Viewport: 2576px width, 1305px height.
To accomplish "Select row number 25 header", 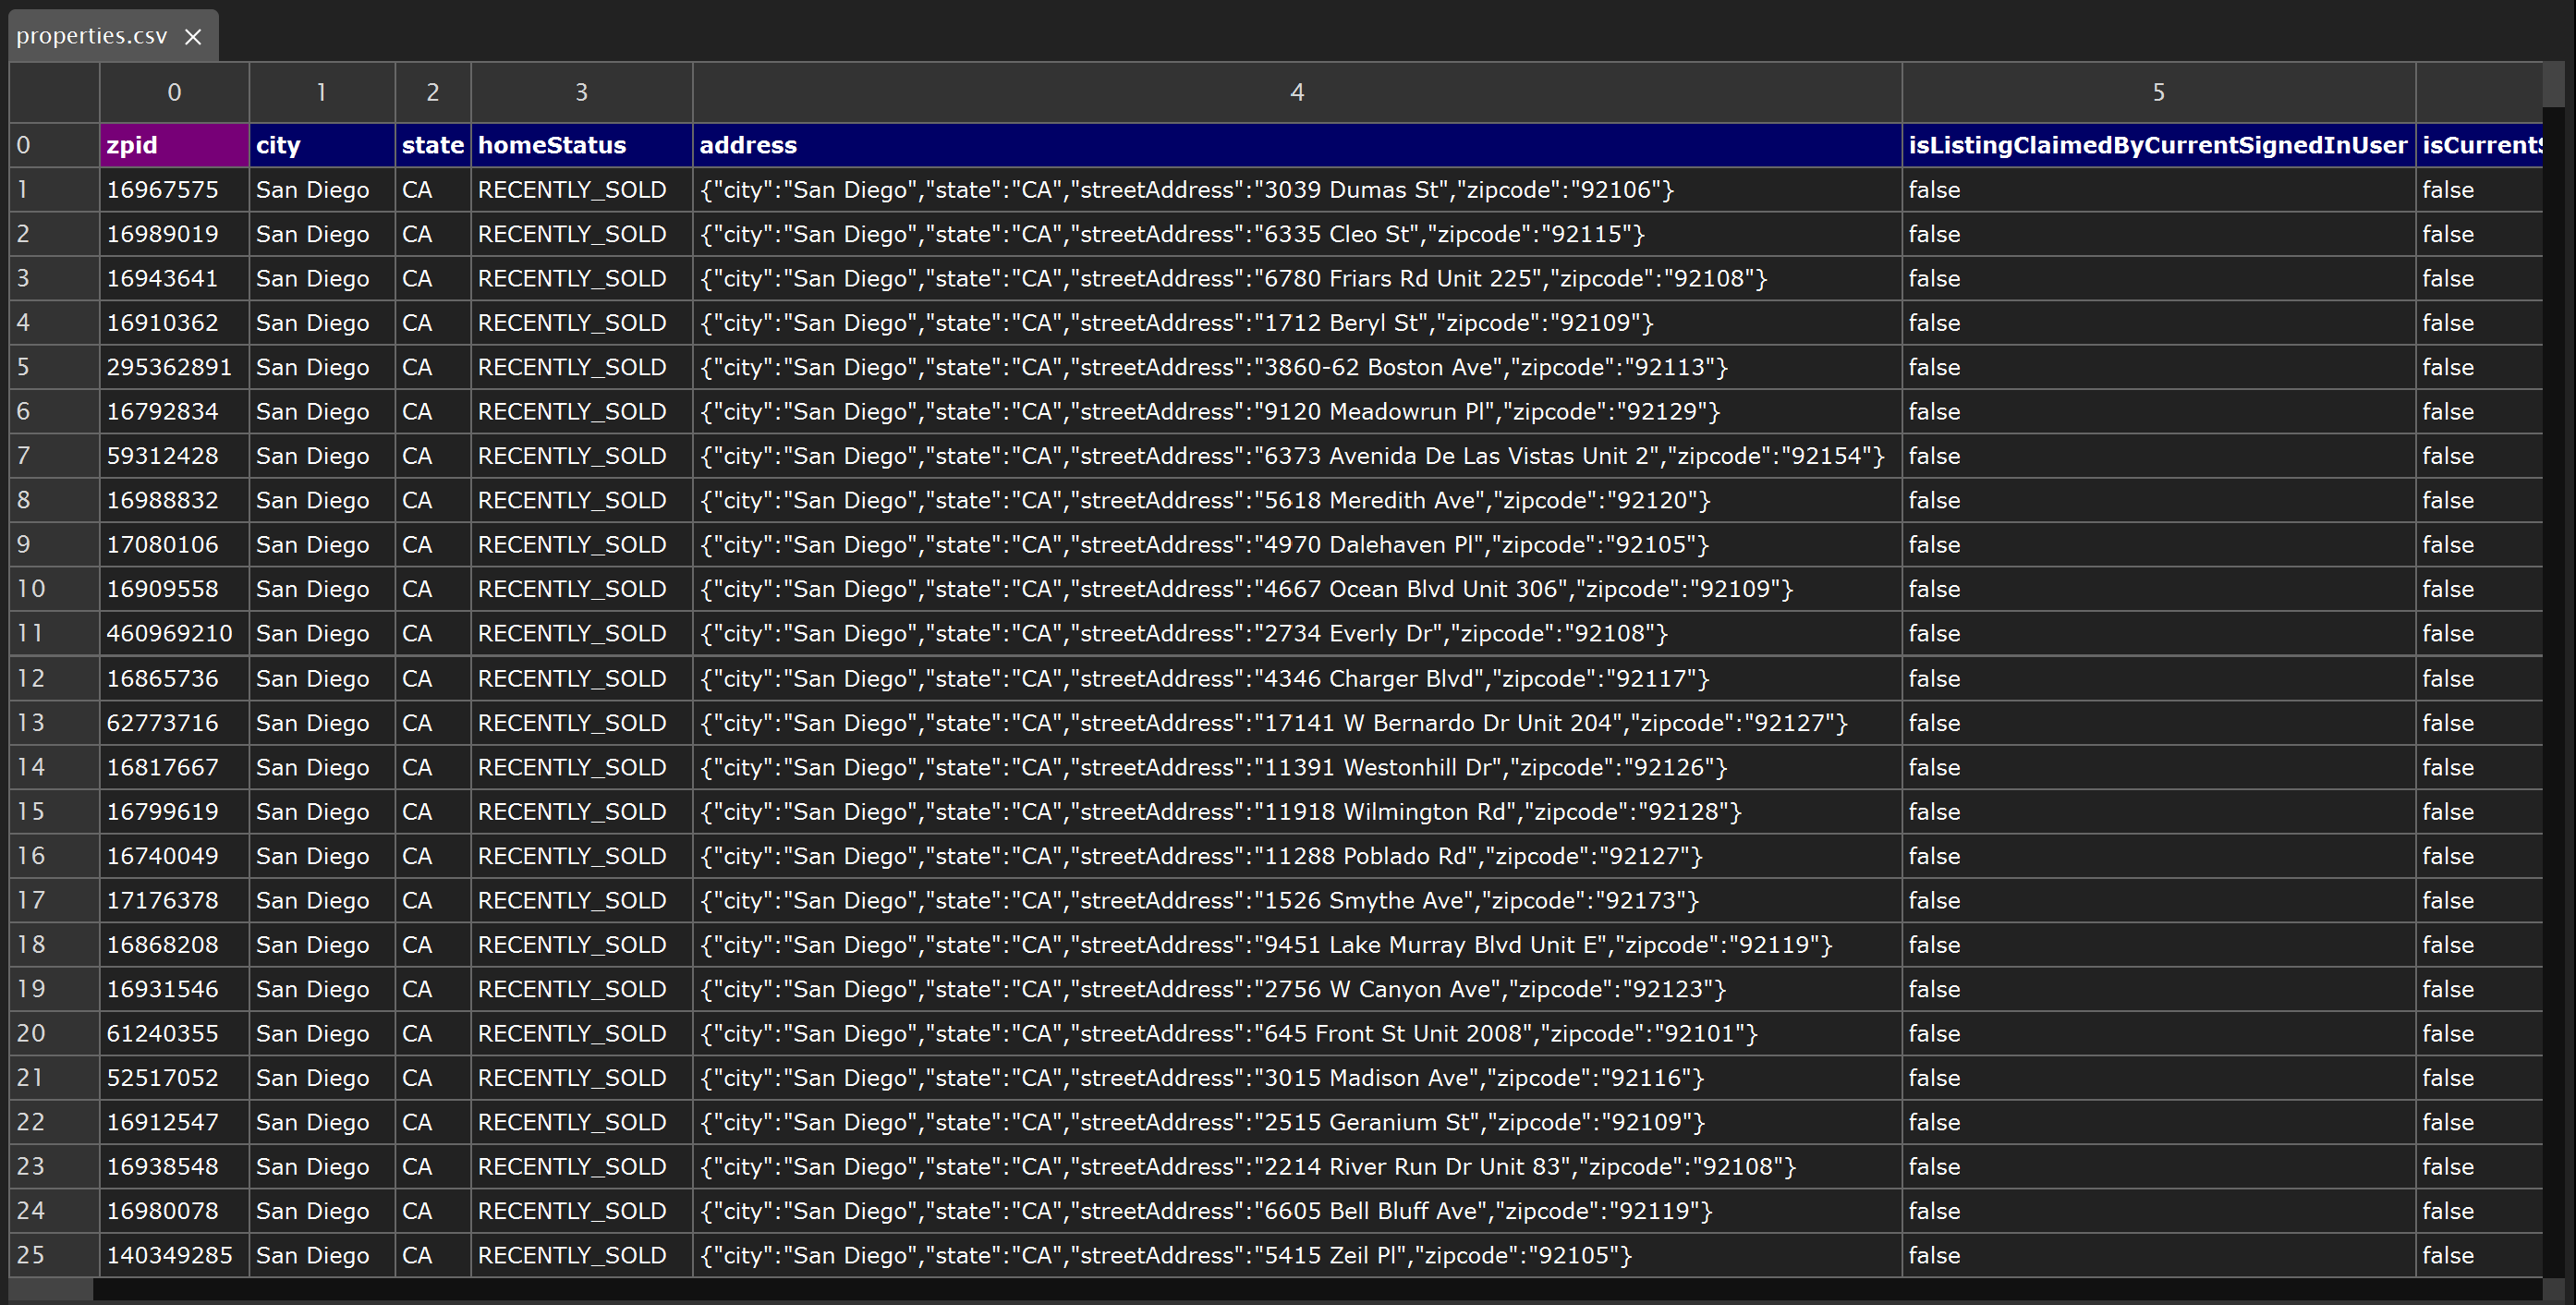I will (x=54, y=1255).
